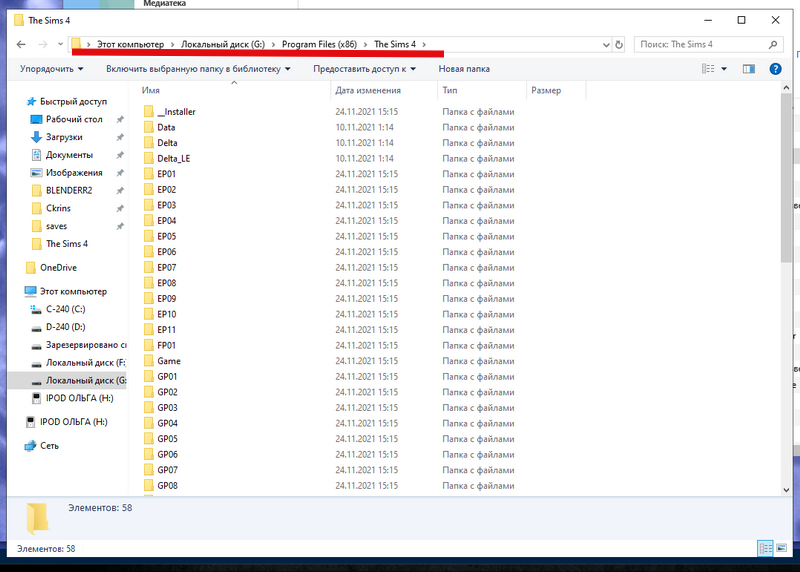The width and height of the screenshot is (800, 572).
Task: Open the 'Предоставить доступ к' menu
Action: (x=364, y=69)
